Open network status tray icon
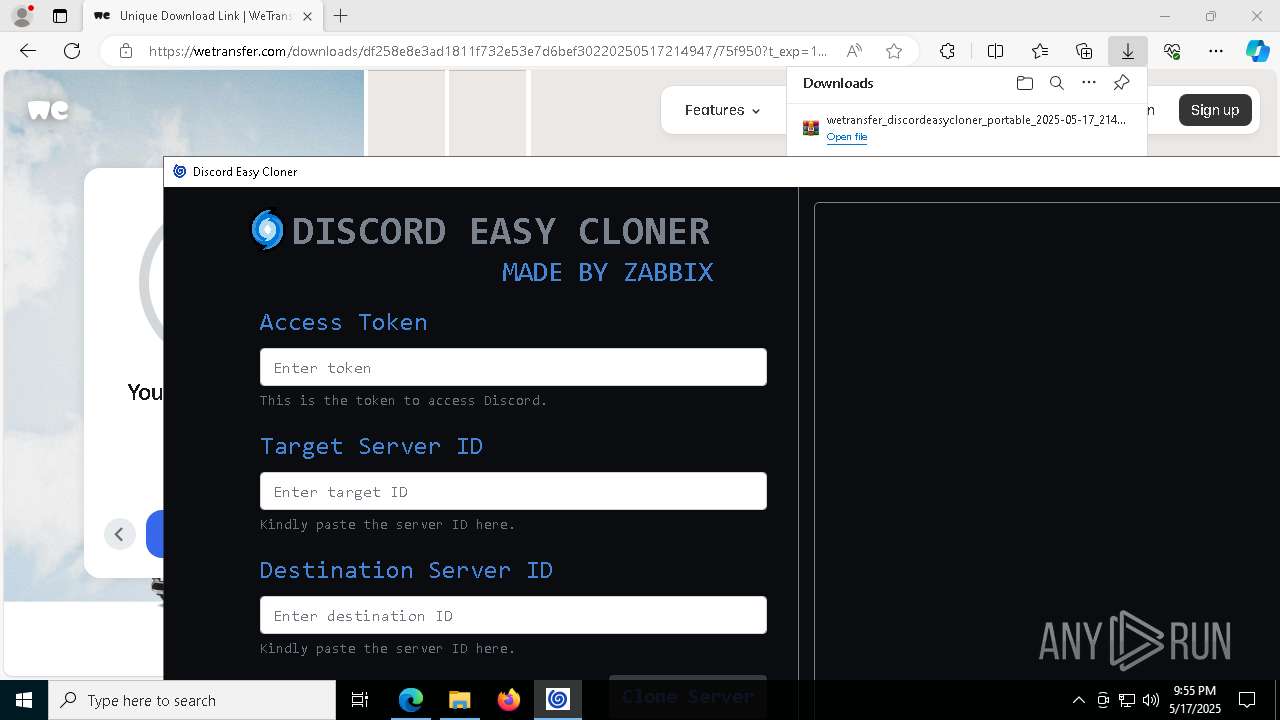1280x720 pixels. coord(1127,700)
